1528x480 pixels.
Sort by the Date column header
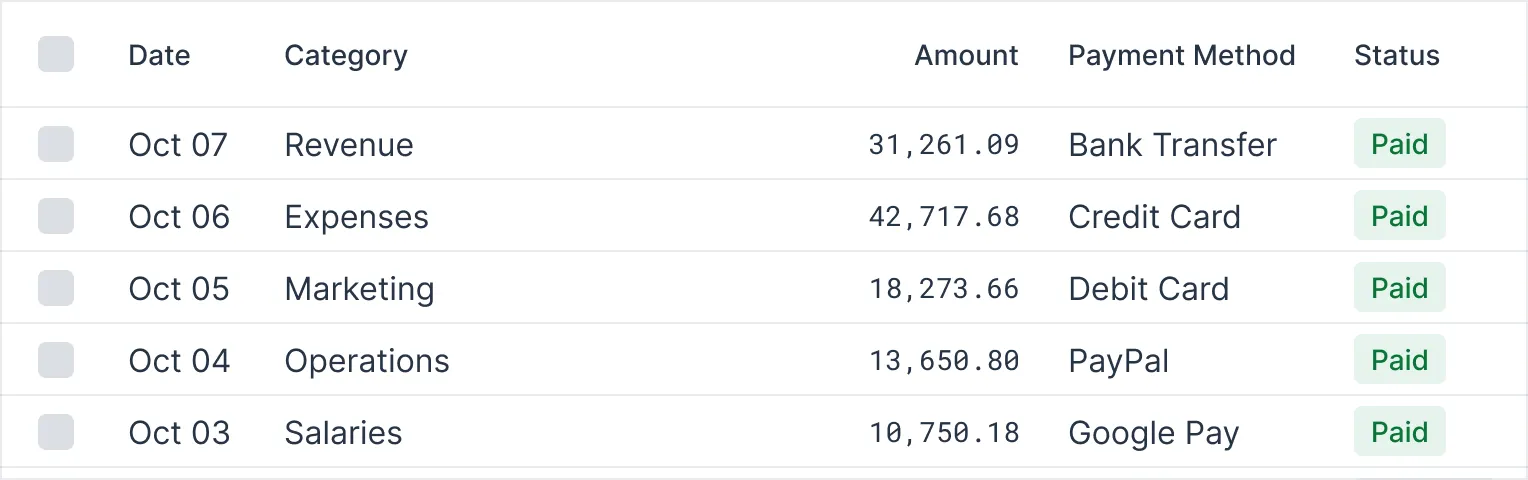(159, 56)
